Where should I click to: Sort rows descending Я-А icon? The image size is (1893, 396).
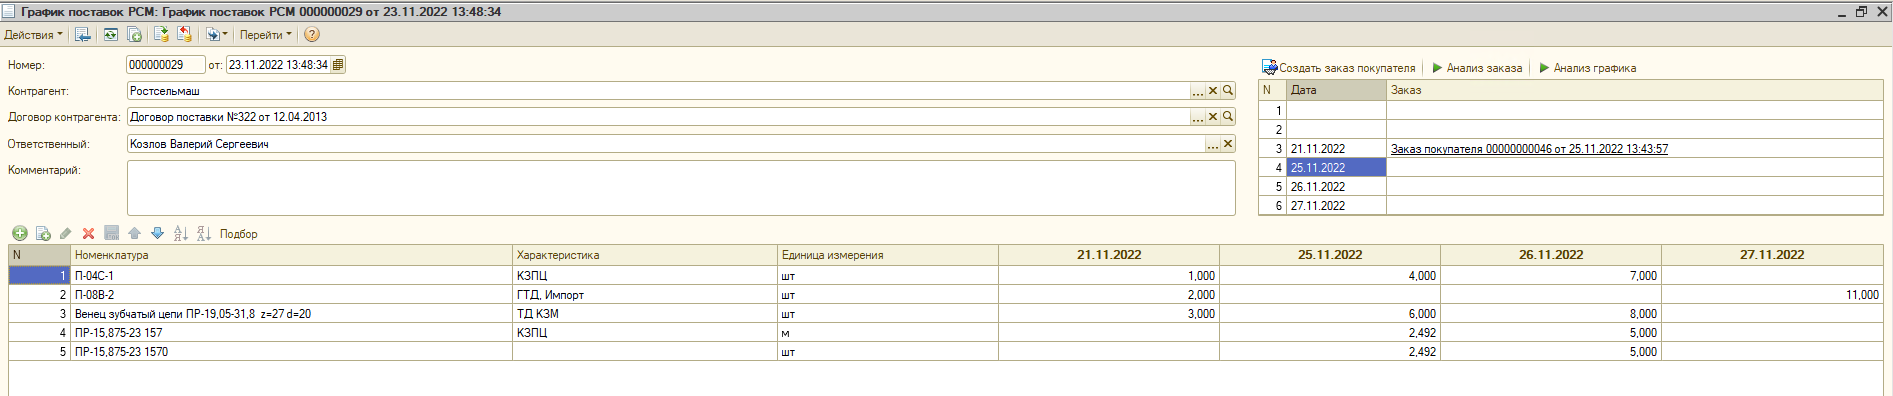click(x=204, y=234)
